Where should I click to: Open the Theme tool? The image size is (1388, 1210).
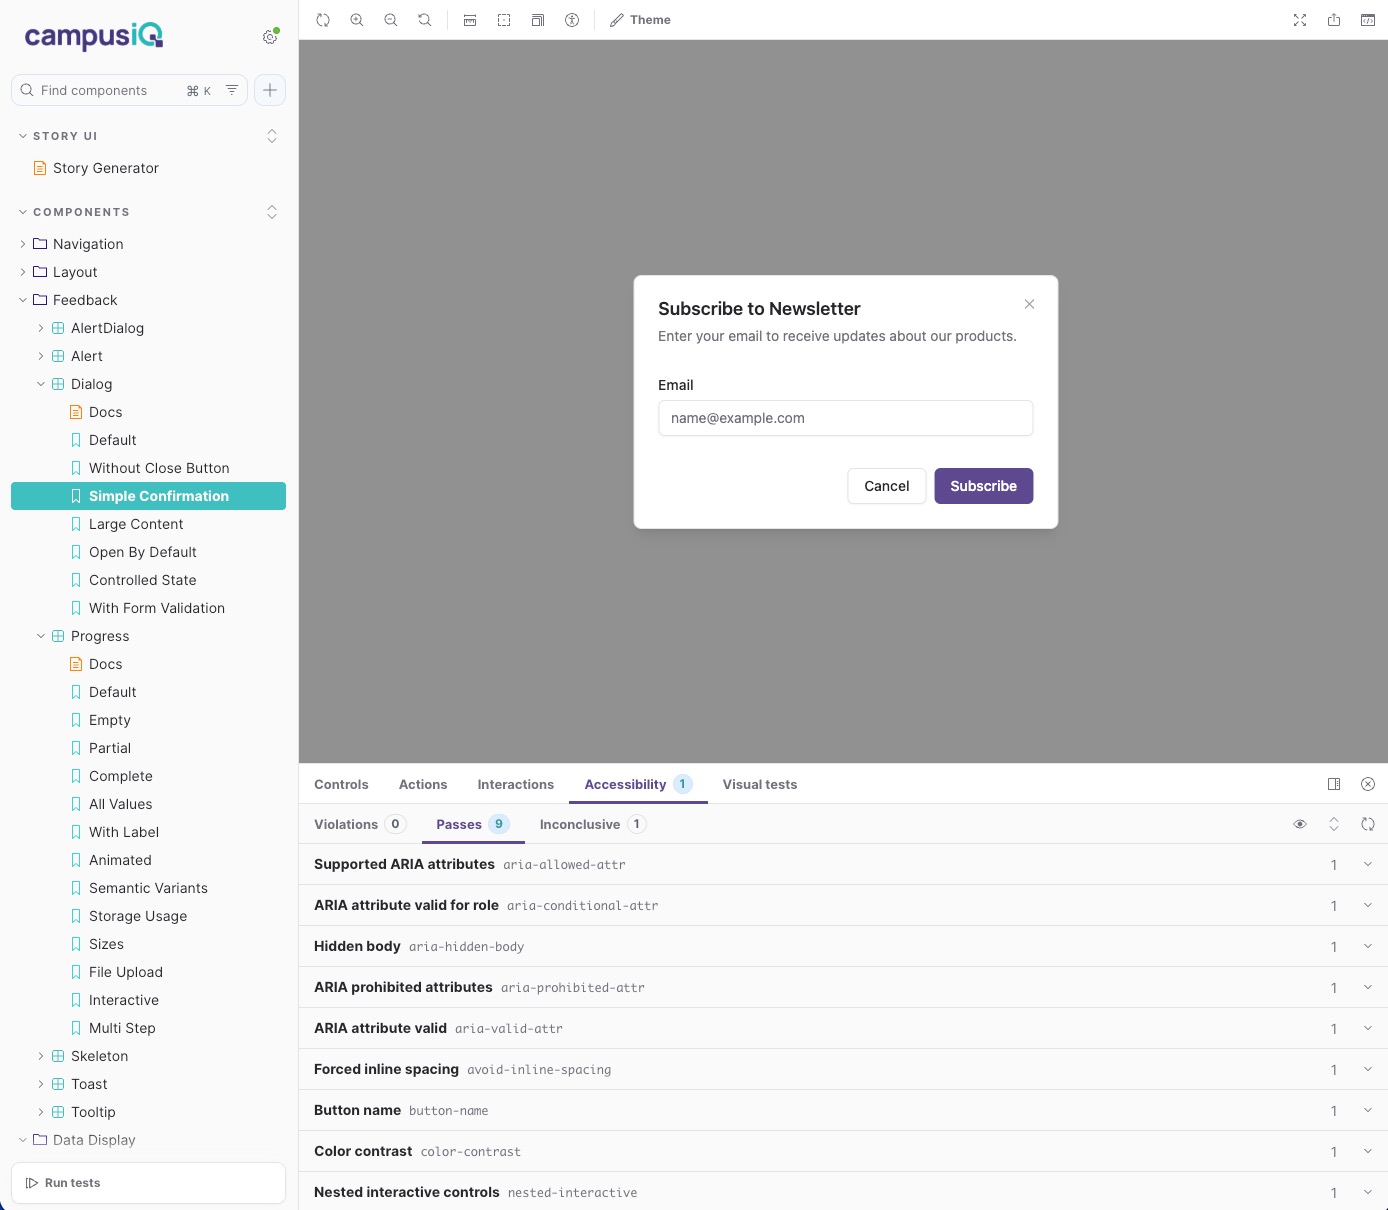(x=640, y=19)
